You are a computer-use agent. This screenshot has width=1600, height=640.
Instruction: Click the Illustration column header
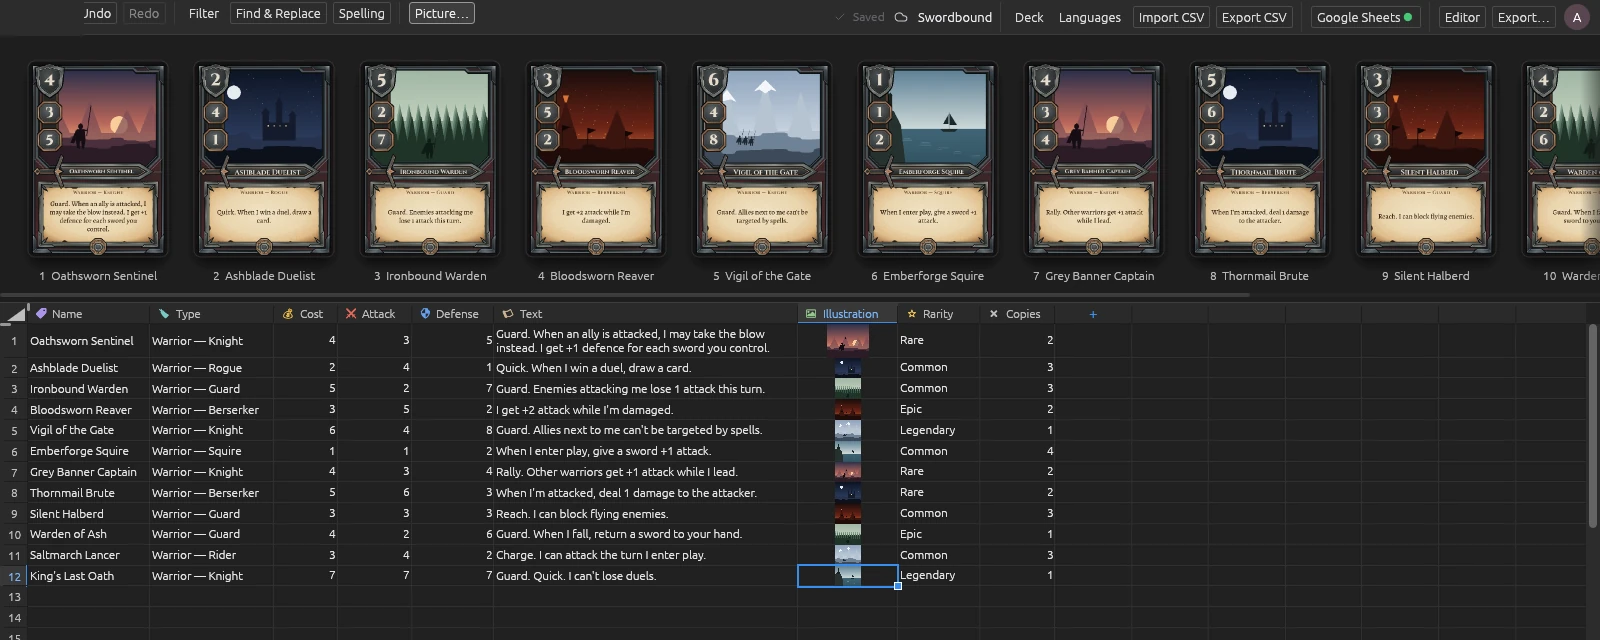(847, 314)
